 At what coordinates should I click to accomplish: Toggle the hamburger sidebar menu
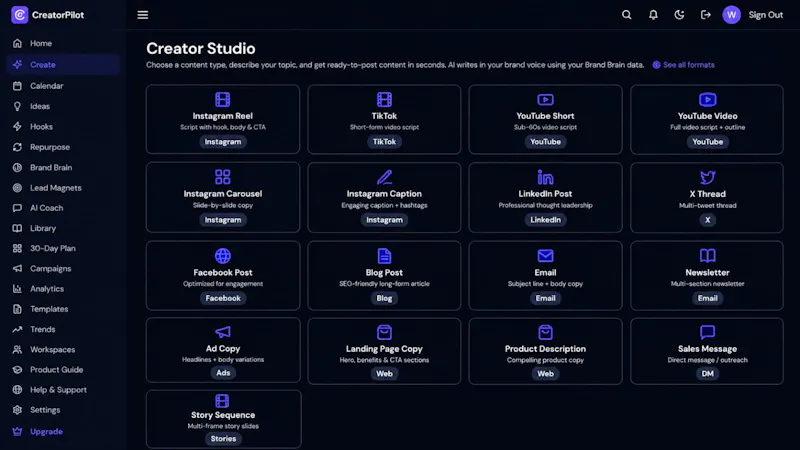pos(143,15)
